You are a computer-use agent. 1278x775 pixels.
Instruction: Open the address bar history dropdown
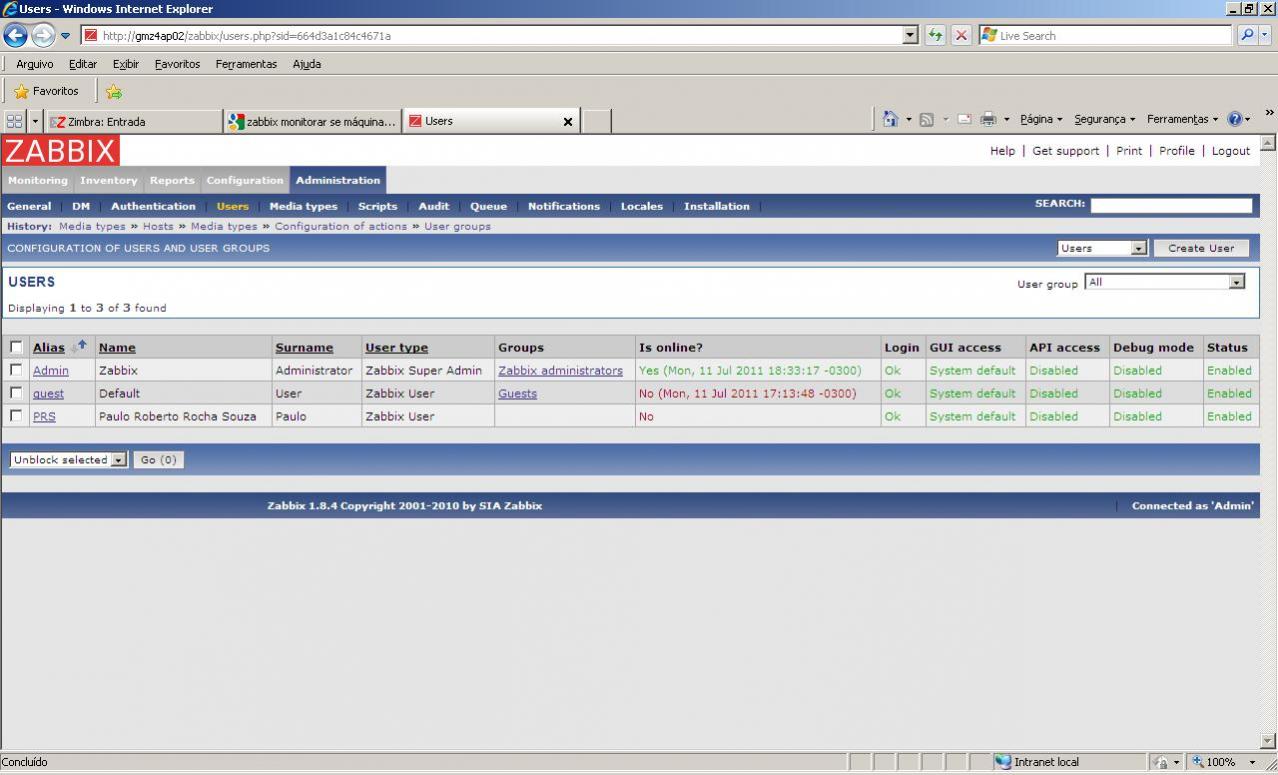pyautogui.click(x=910, y=35)
